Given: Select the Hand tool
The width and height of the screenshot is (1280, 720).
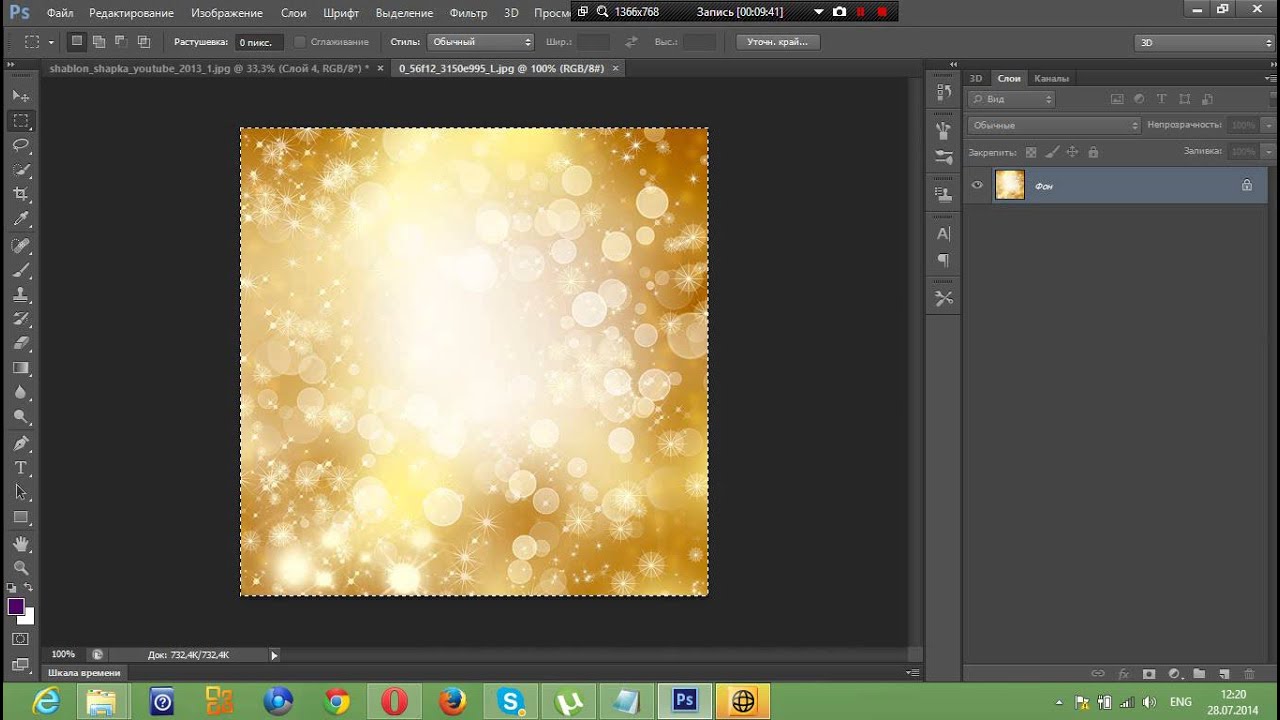Looking at the screenshot, I should 21,544.
